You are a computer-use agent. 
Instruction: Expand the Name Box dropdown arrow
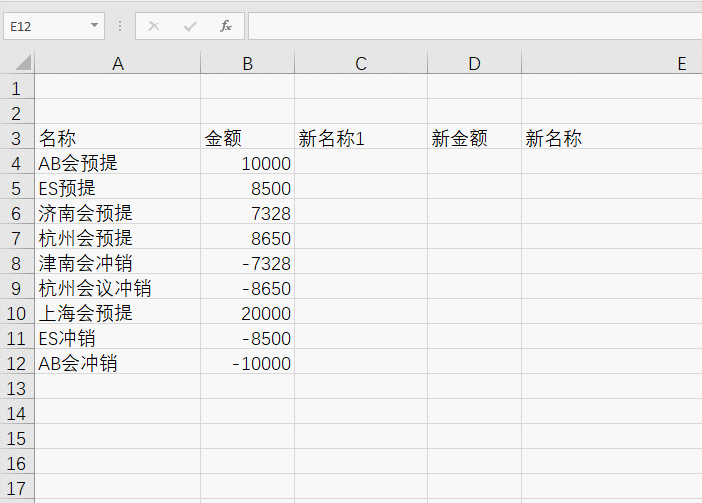(94, 26)
